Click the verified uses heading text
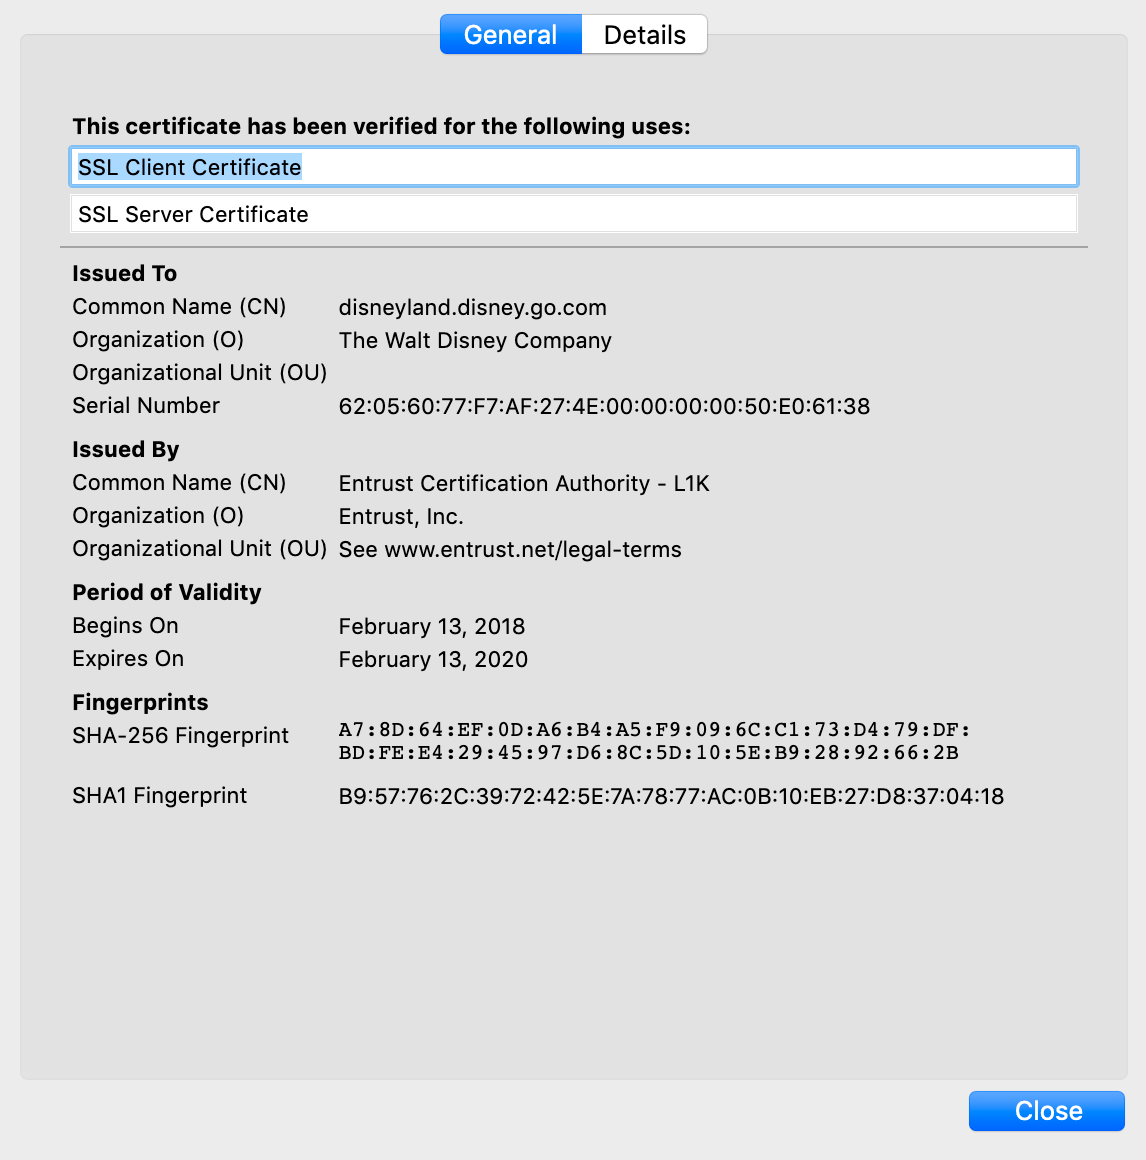This screenshot has width=1146, height=1160. (x=381, y=127)
